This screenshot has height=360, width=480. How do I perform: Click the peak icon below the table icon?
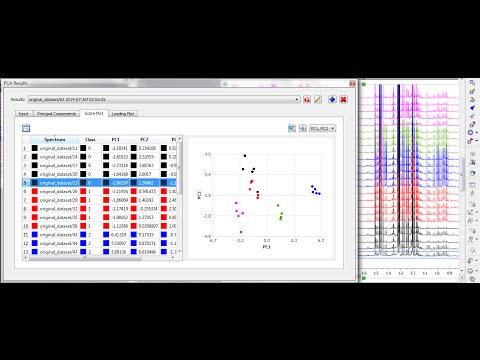click(x=472, y=193)
